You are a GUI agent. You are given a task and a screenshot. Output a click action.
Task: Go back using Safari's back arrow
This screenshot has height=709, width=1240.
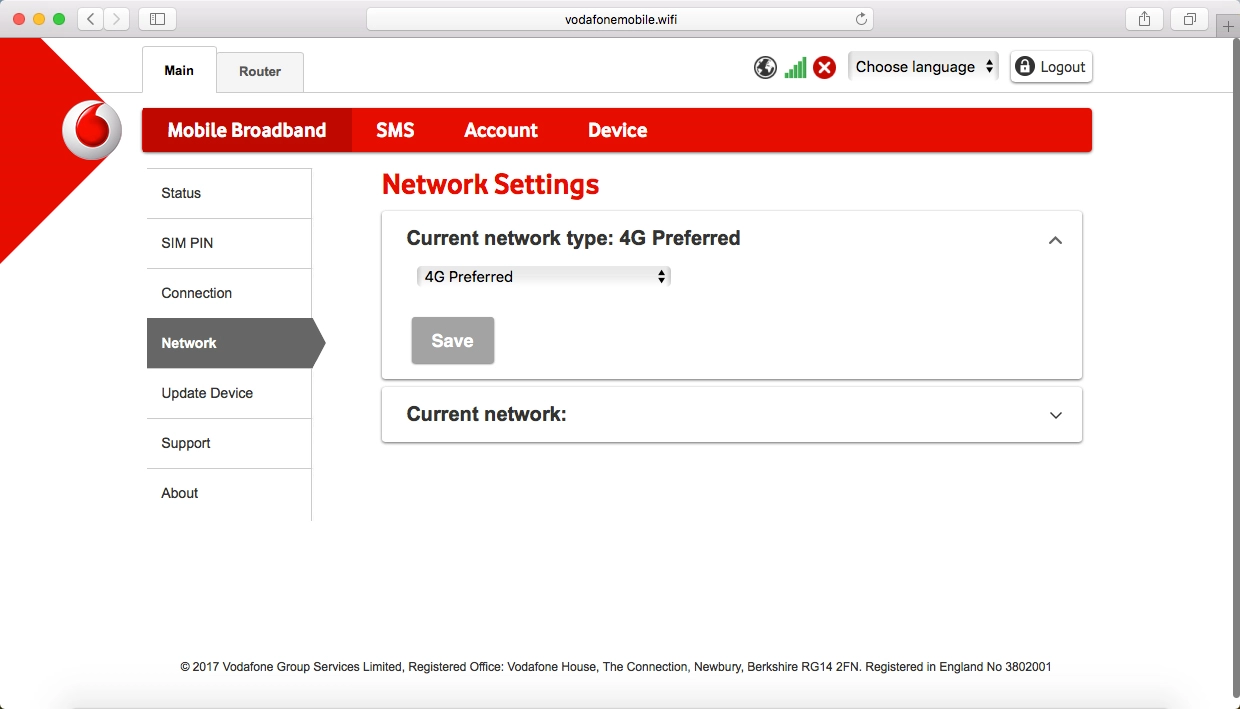91,19
